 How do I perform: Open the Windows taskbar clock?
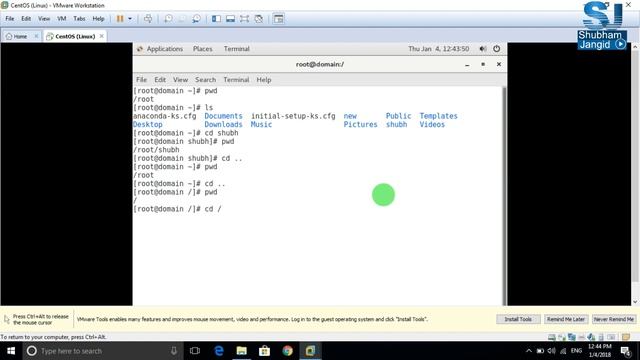(x=600, y=351)
